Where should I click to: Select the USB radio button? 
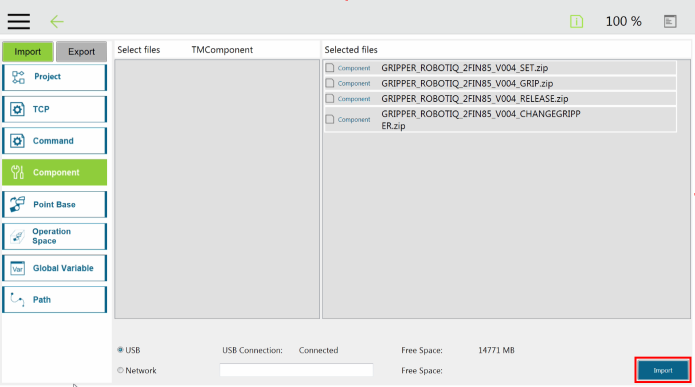pos(120,350)
